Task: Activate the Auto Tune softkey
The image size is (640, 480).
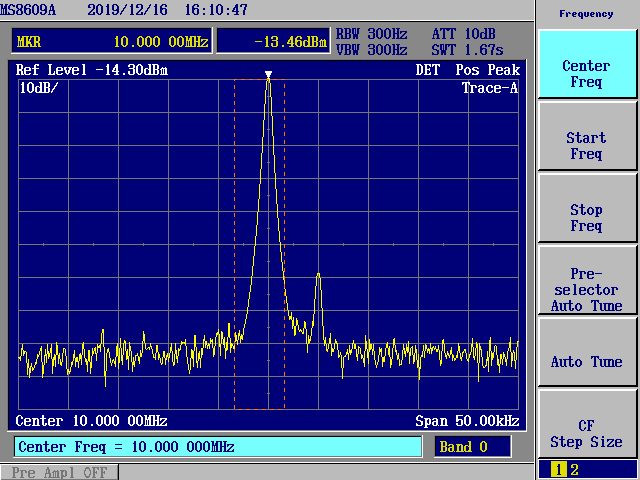Action: point(587,352)
